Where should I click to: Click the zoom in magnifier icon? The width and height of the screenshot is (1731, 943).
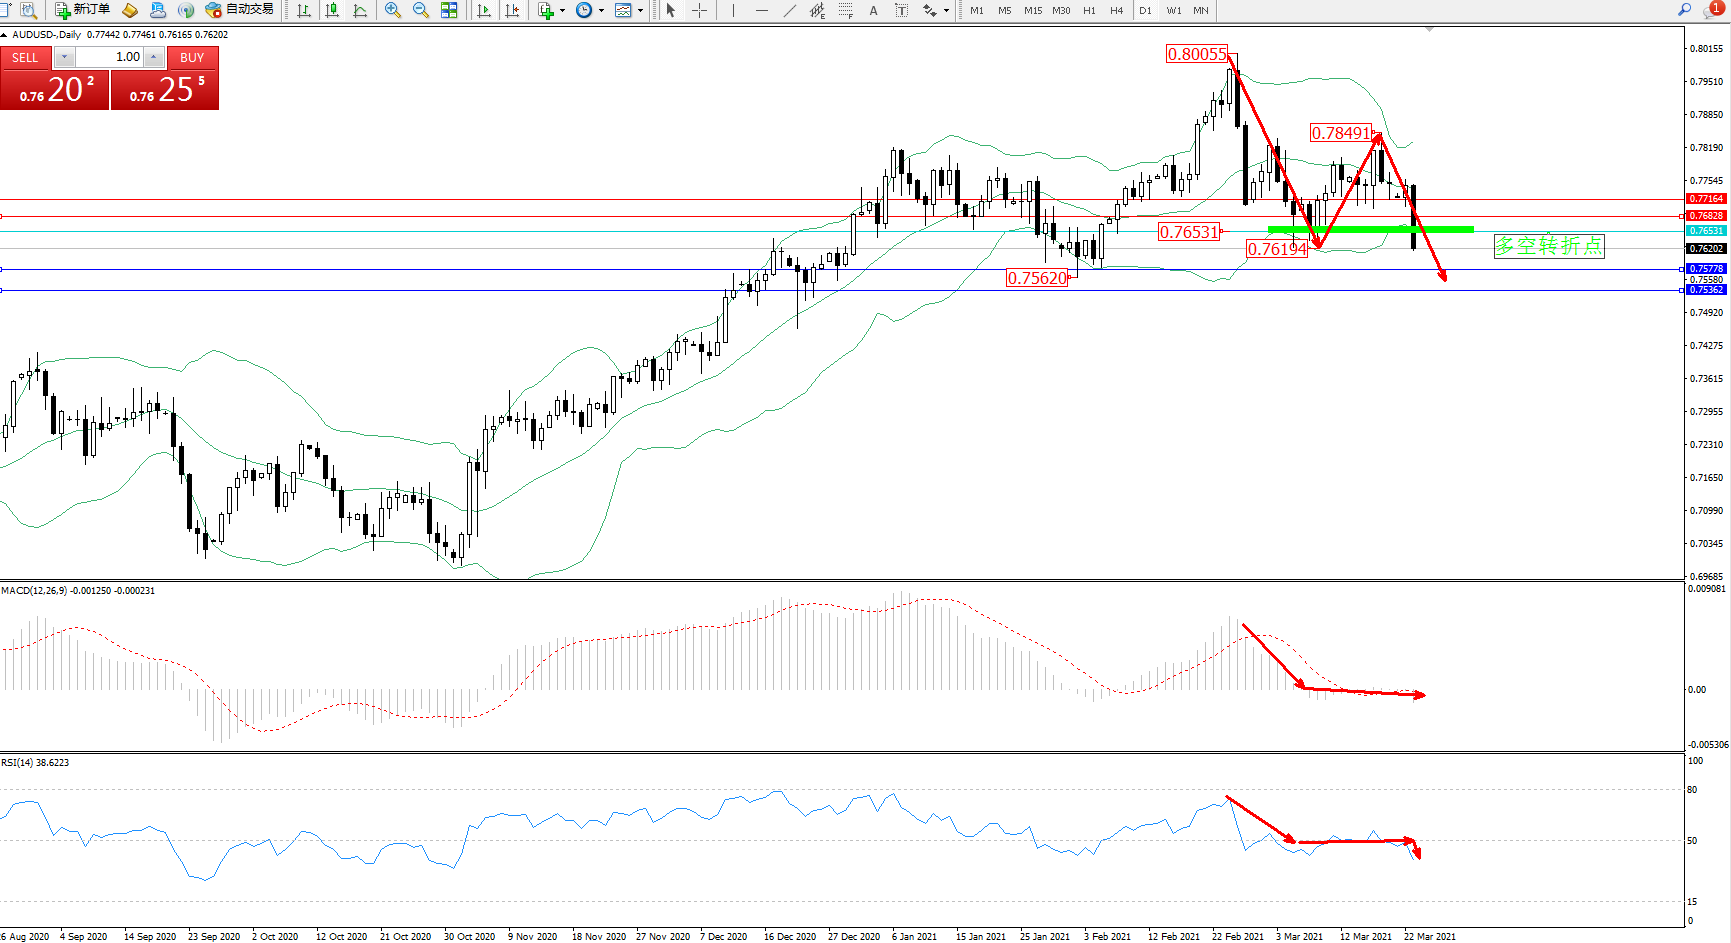point(392,10)
